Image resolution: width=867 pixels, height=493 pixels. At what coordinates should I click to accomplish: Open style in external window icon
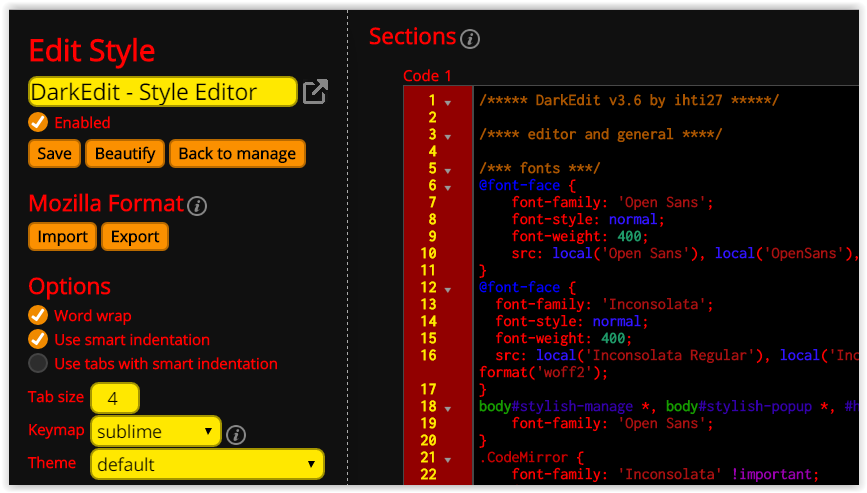pos(316,92)
